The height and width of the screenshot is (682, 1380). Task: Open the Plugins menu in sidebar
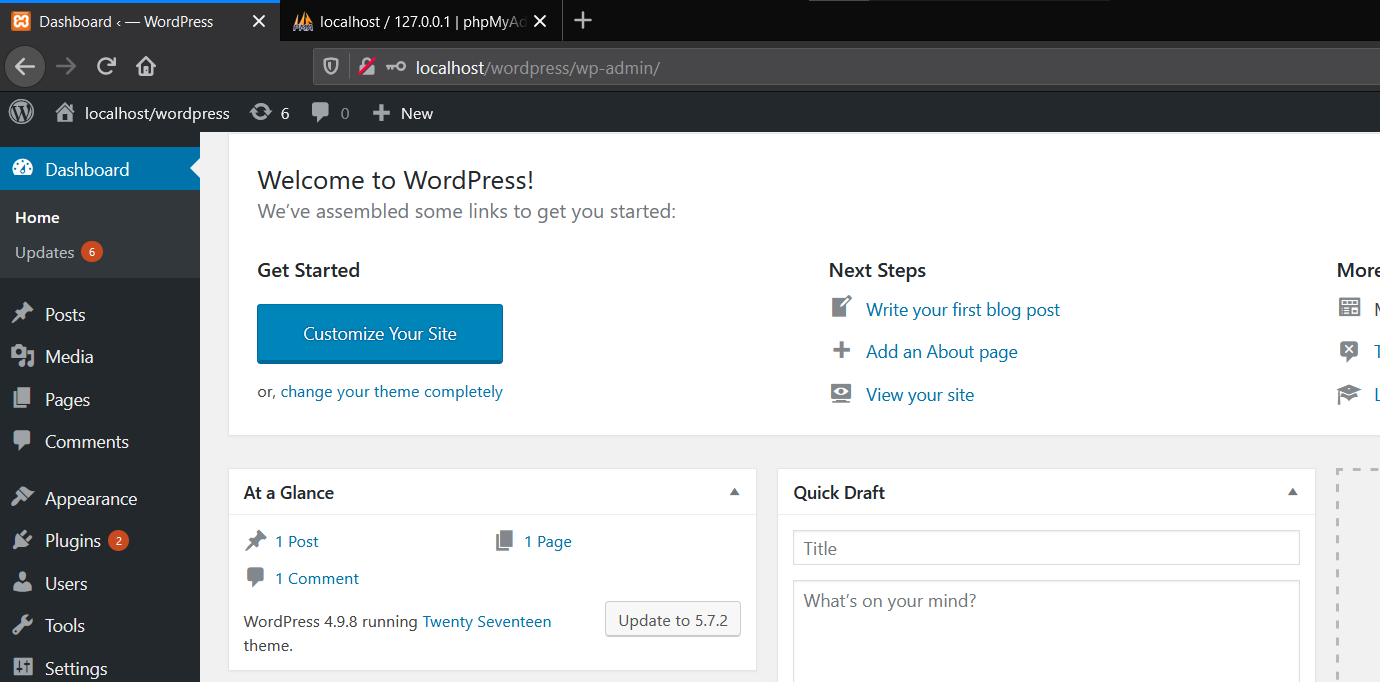[73, 541]
